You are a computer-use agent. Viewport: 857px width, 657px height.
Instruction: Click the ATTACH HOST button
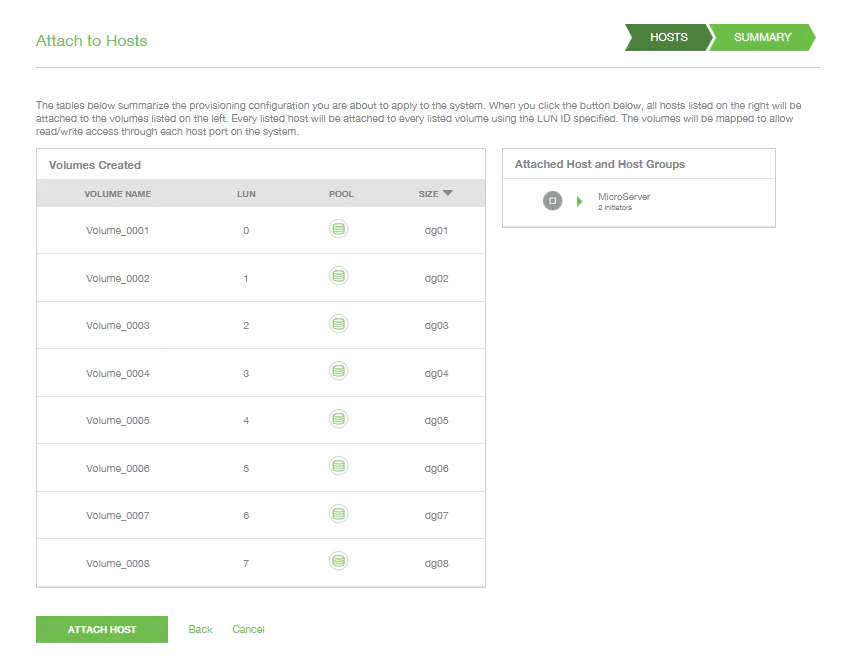(102, 629)
